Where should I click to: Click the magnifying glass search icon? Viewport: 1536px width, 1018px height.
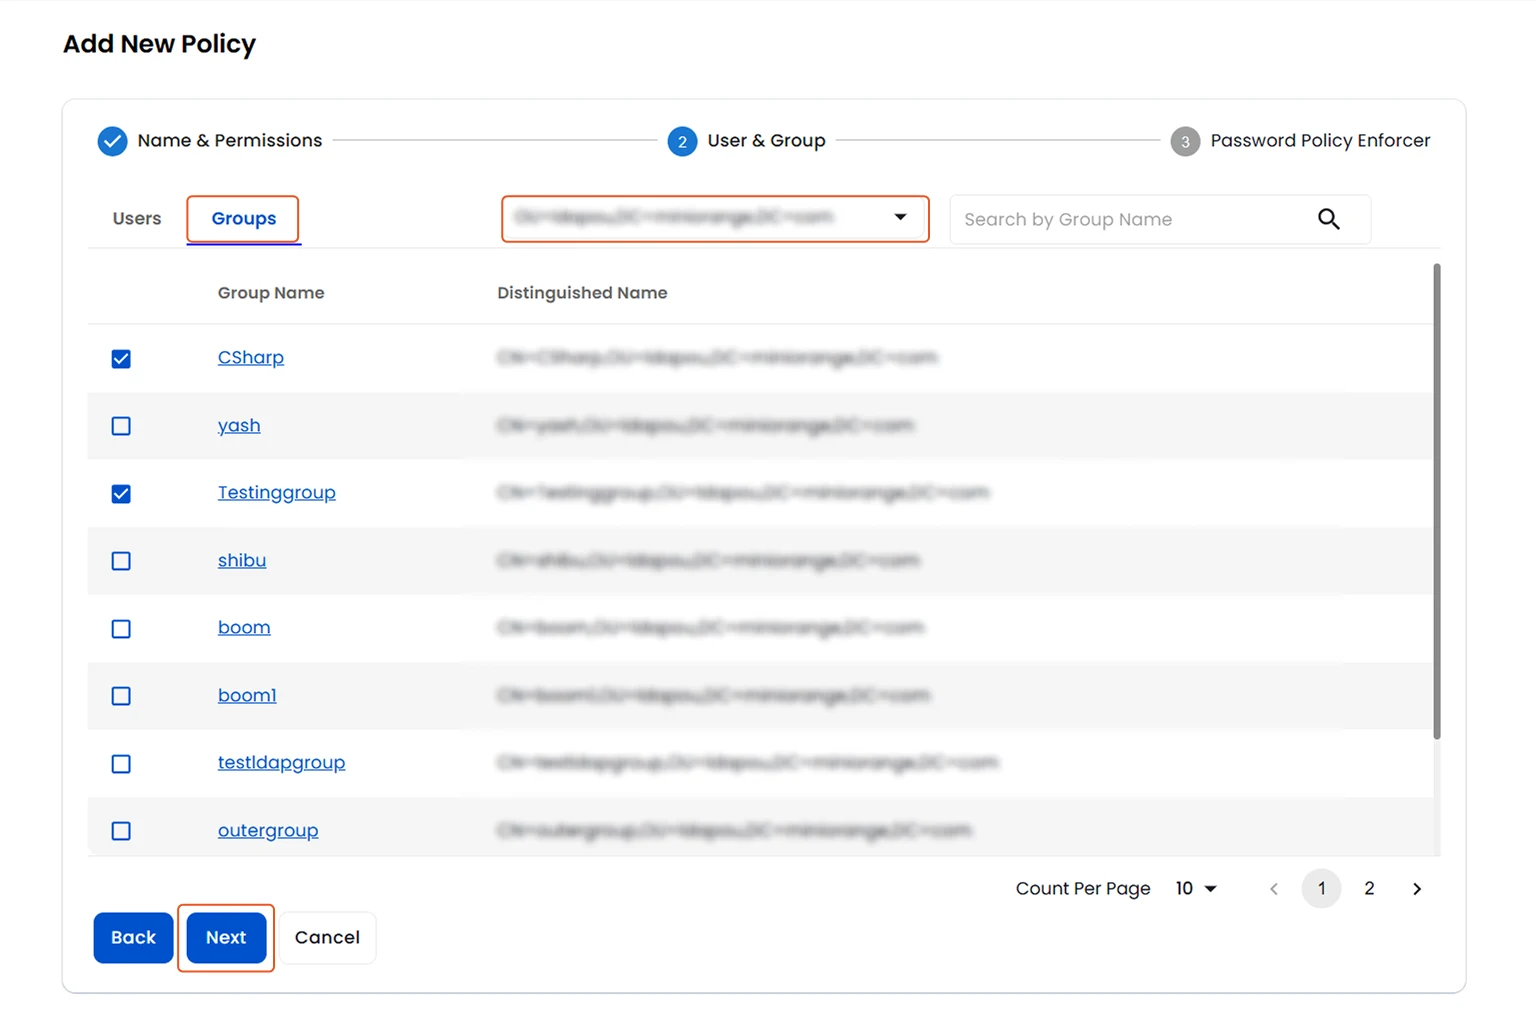pyautogui.click(x=1329, y=219)
